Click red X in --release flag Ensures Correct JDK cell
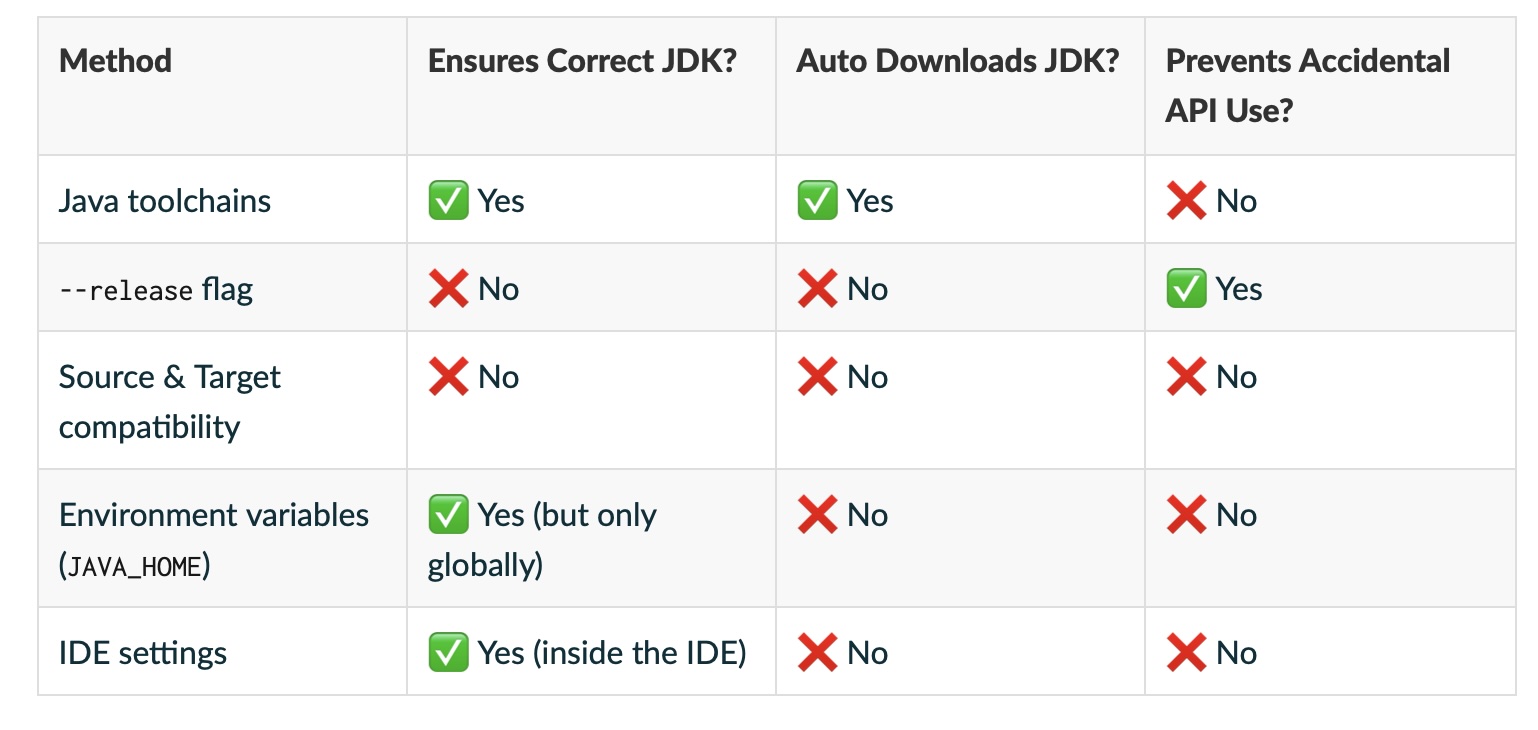 pos(447,289)
